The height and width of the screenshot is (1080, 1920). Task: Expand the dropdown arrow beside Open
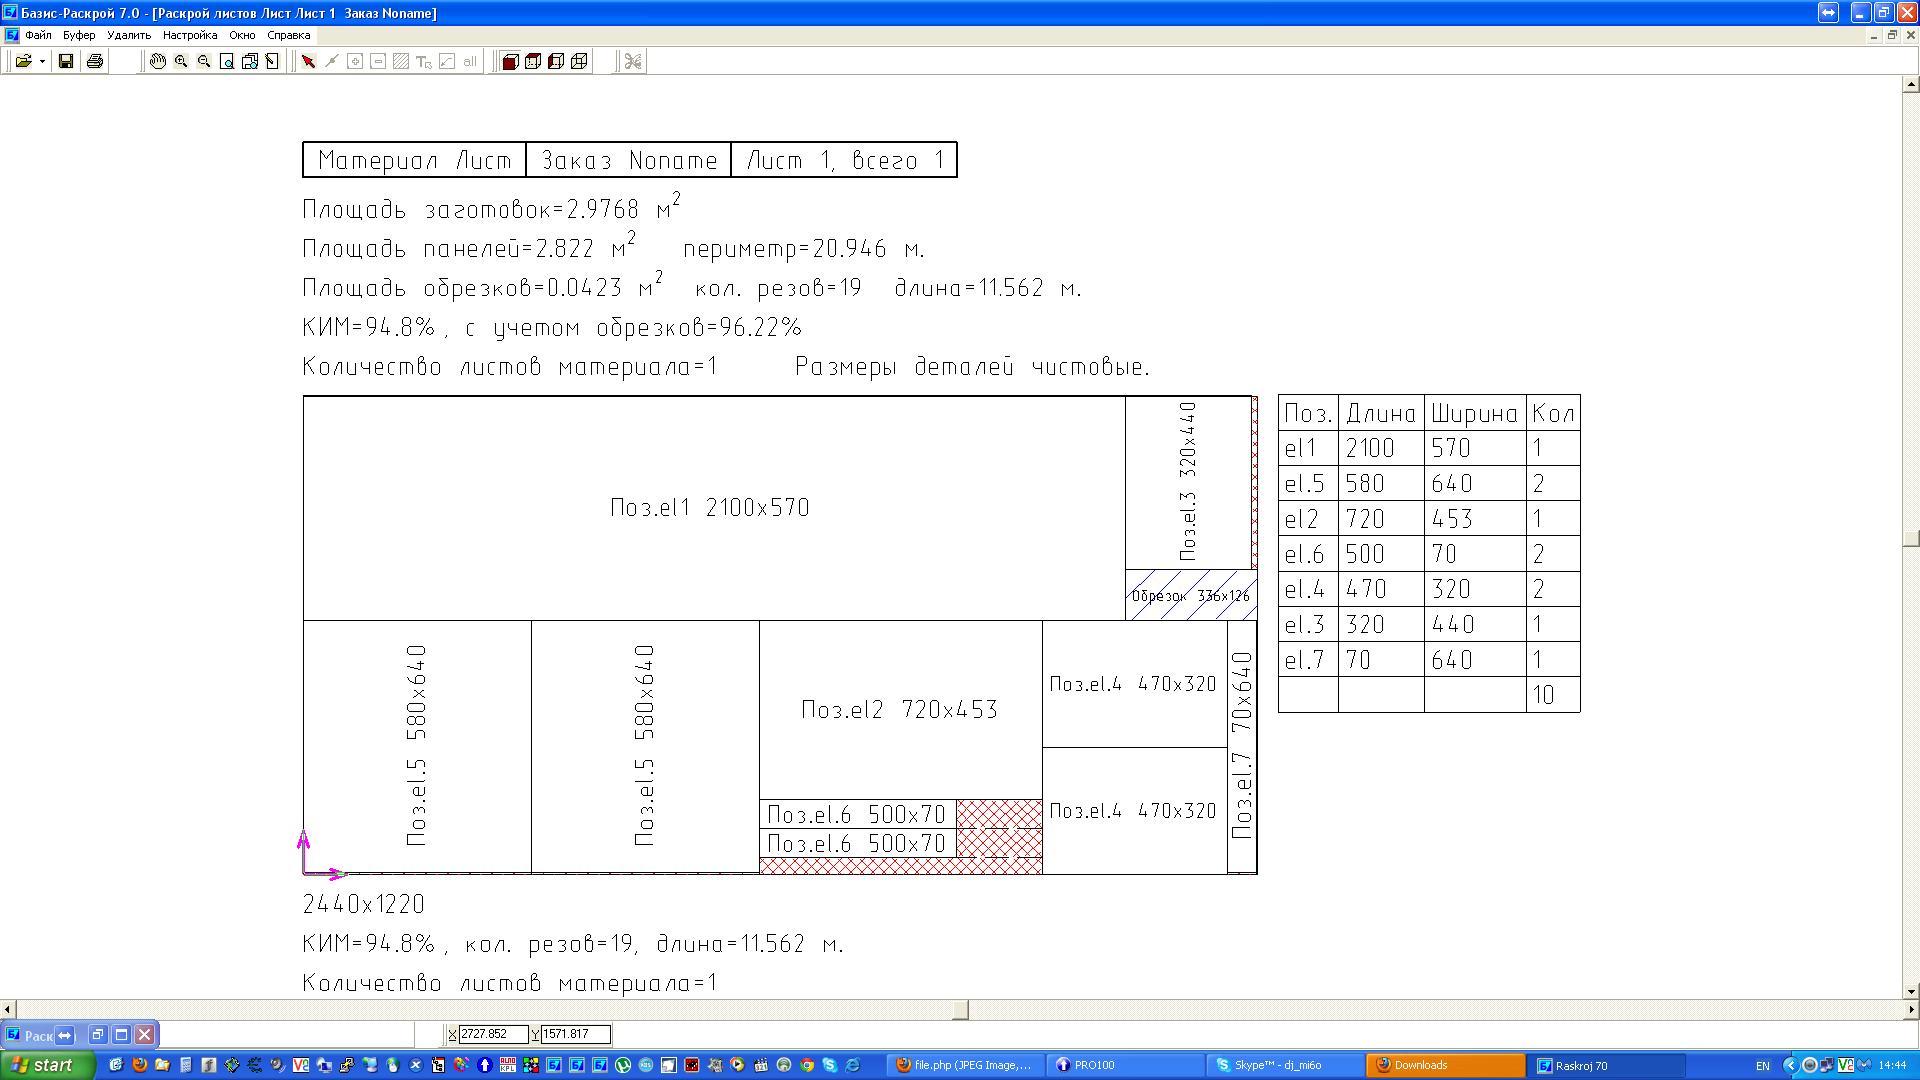click(42, 61)
